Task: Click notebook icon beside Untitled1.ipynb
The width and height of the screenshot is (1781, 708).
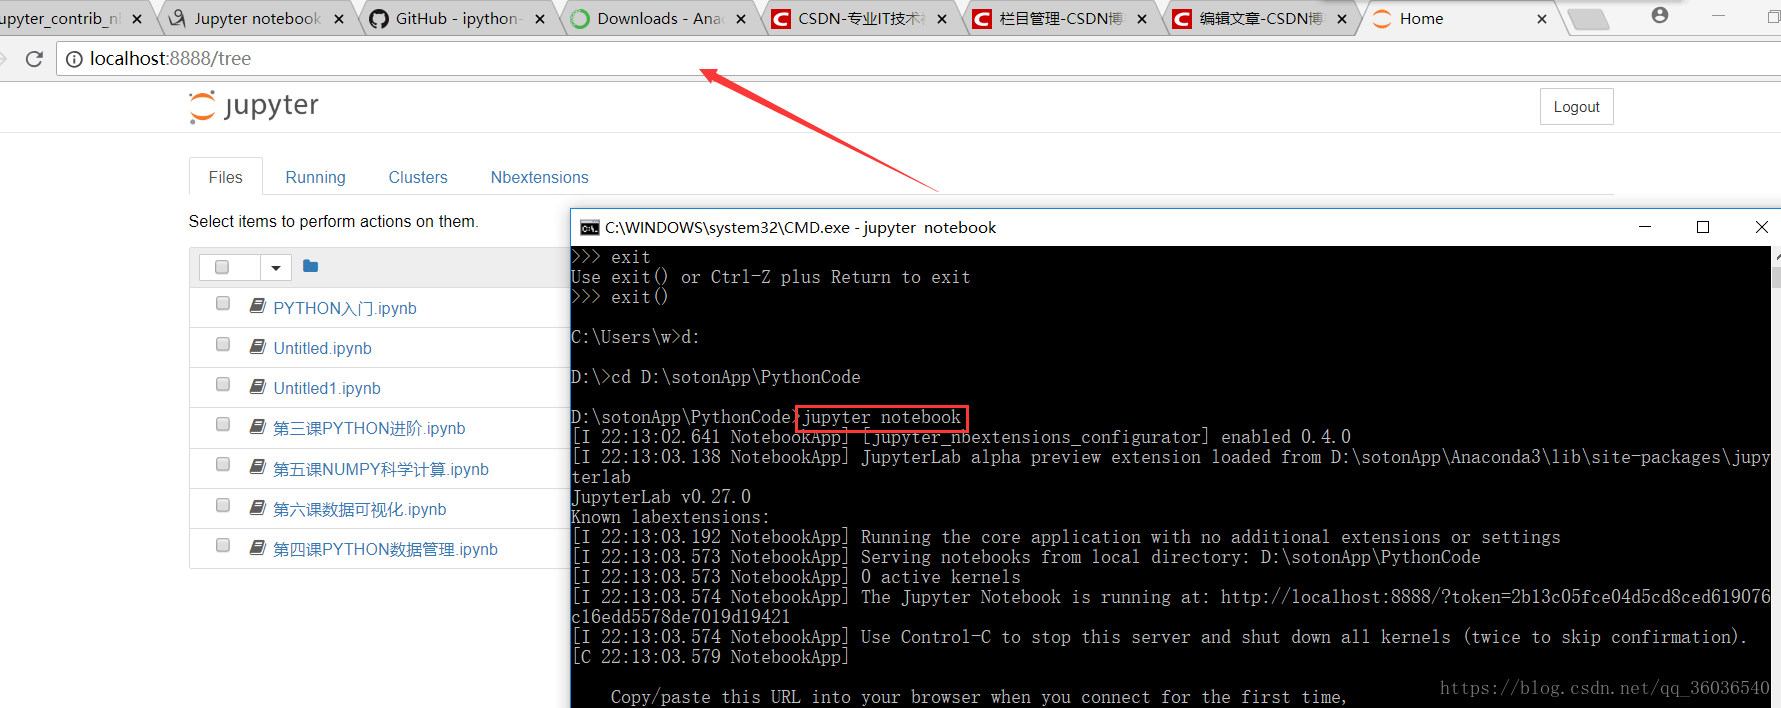Action: pos(257,386)
